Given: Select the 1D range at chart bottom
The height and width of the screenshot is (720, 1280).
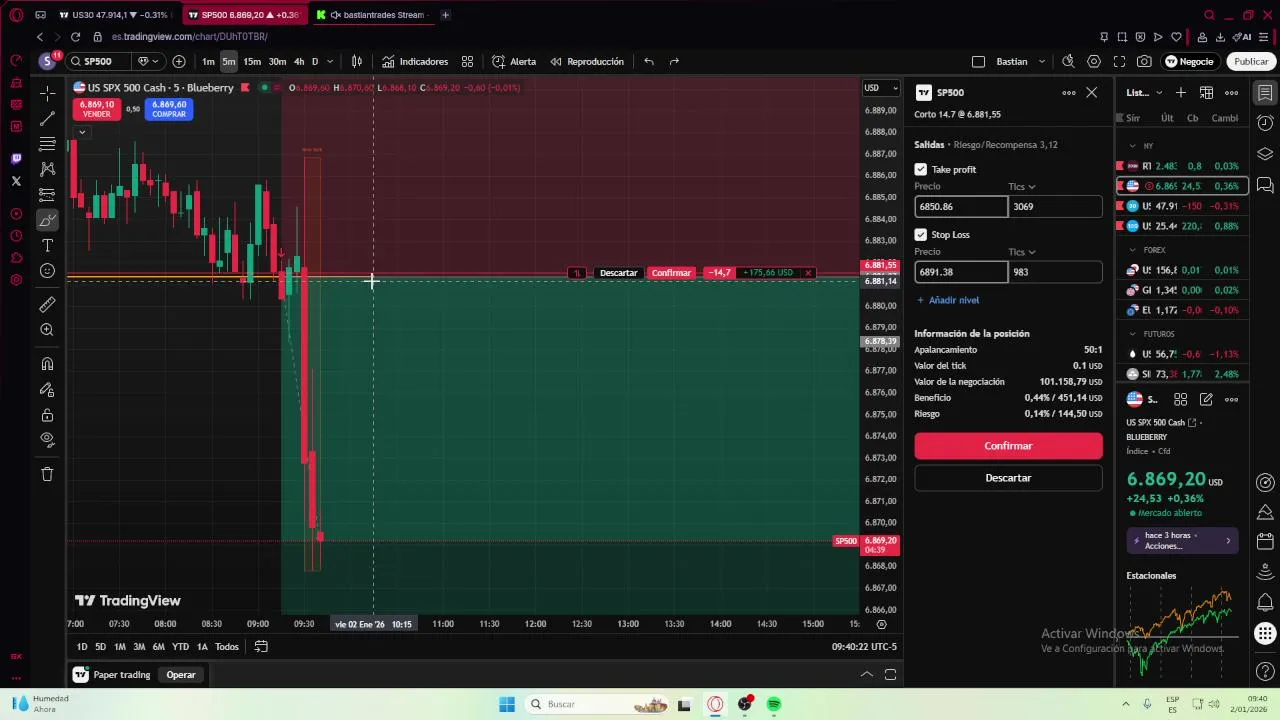Looking at the screenshot, I should pos(82,647).
